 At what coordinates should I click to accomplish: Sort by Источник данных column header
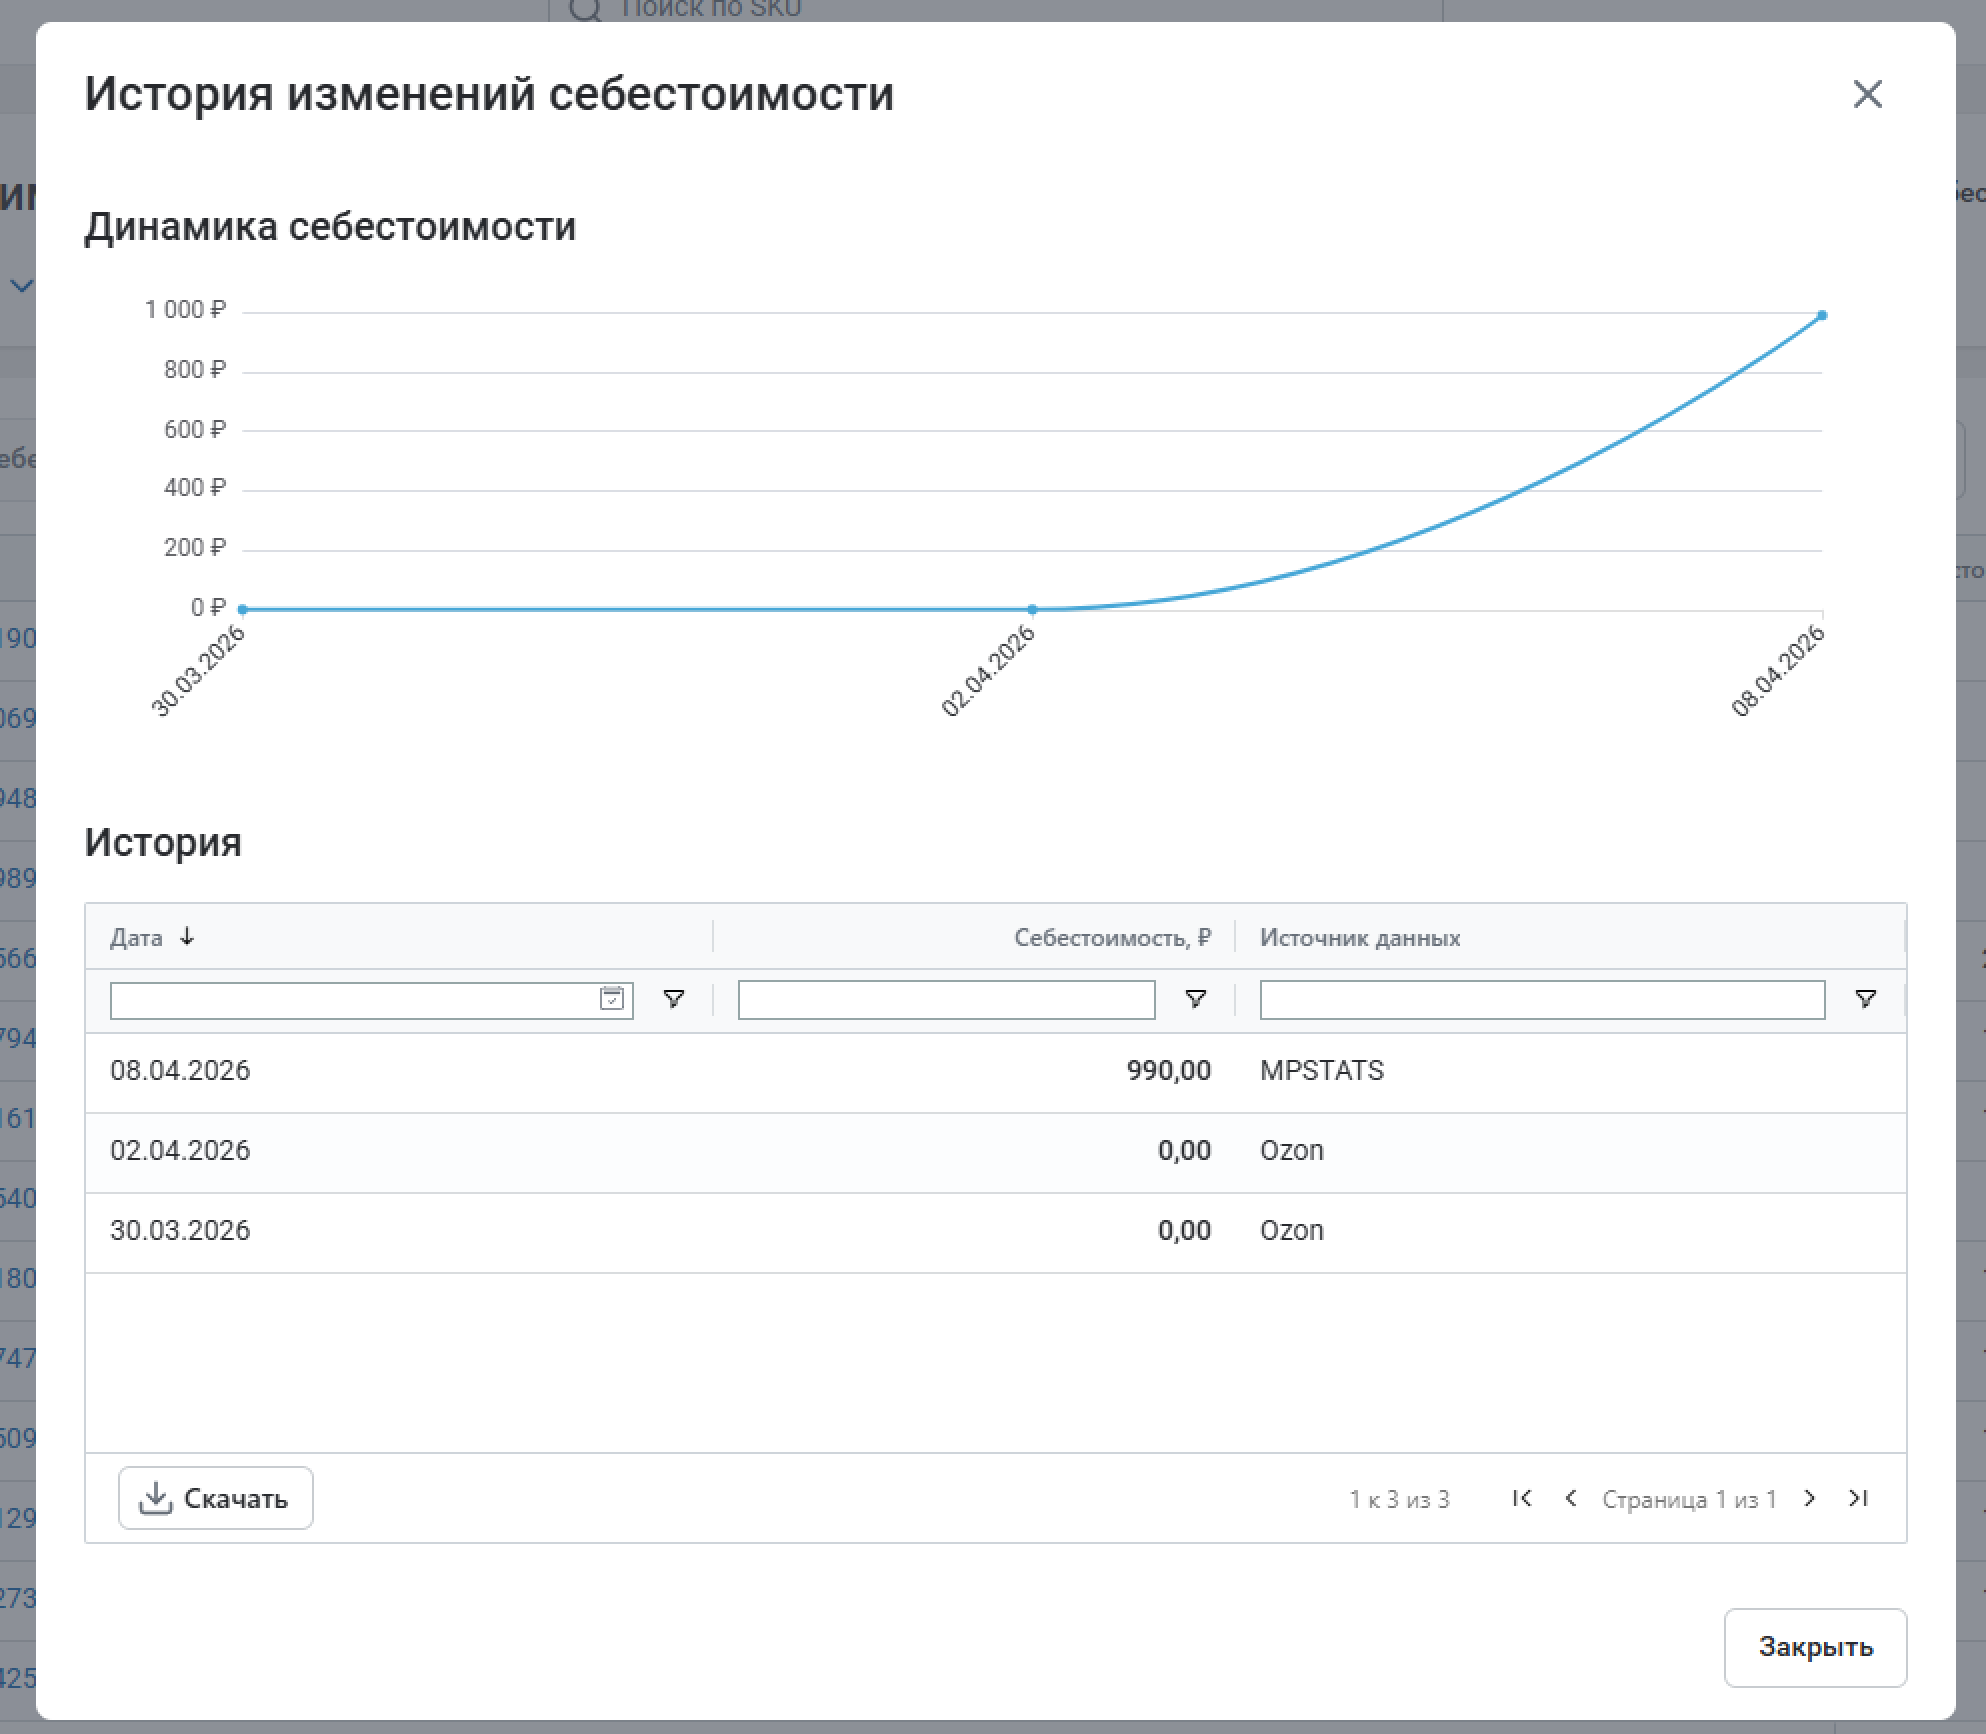[1359, 938]
